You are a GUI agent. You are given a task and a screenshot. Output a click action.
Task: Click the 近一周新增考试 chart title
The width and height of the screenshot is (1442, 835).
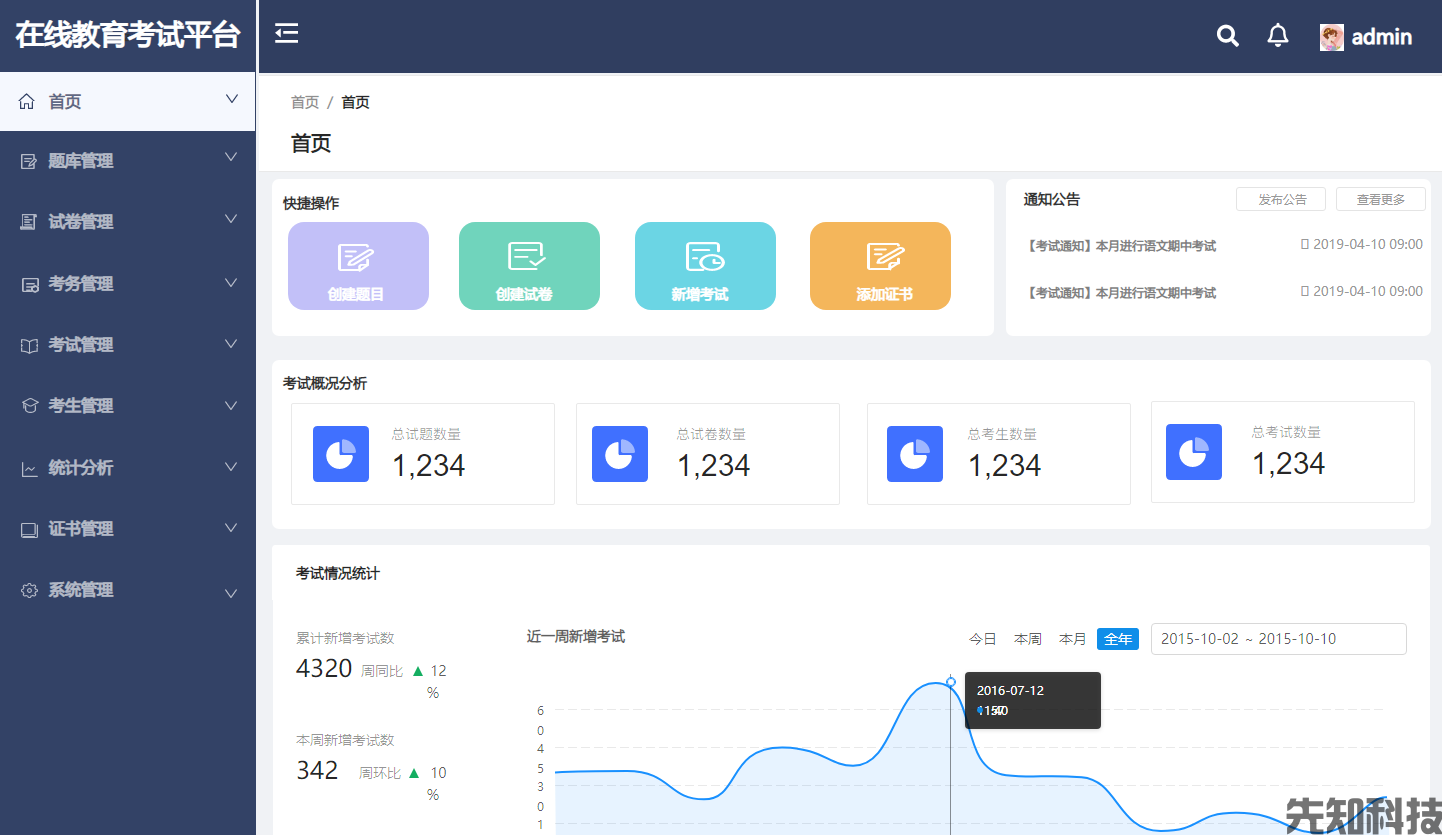tap(576, 636)
